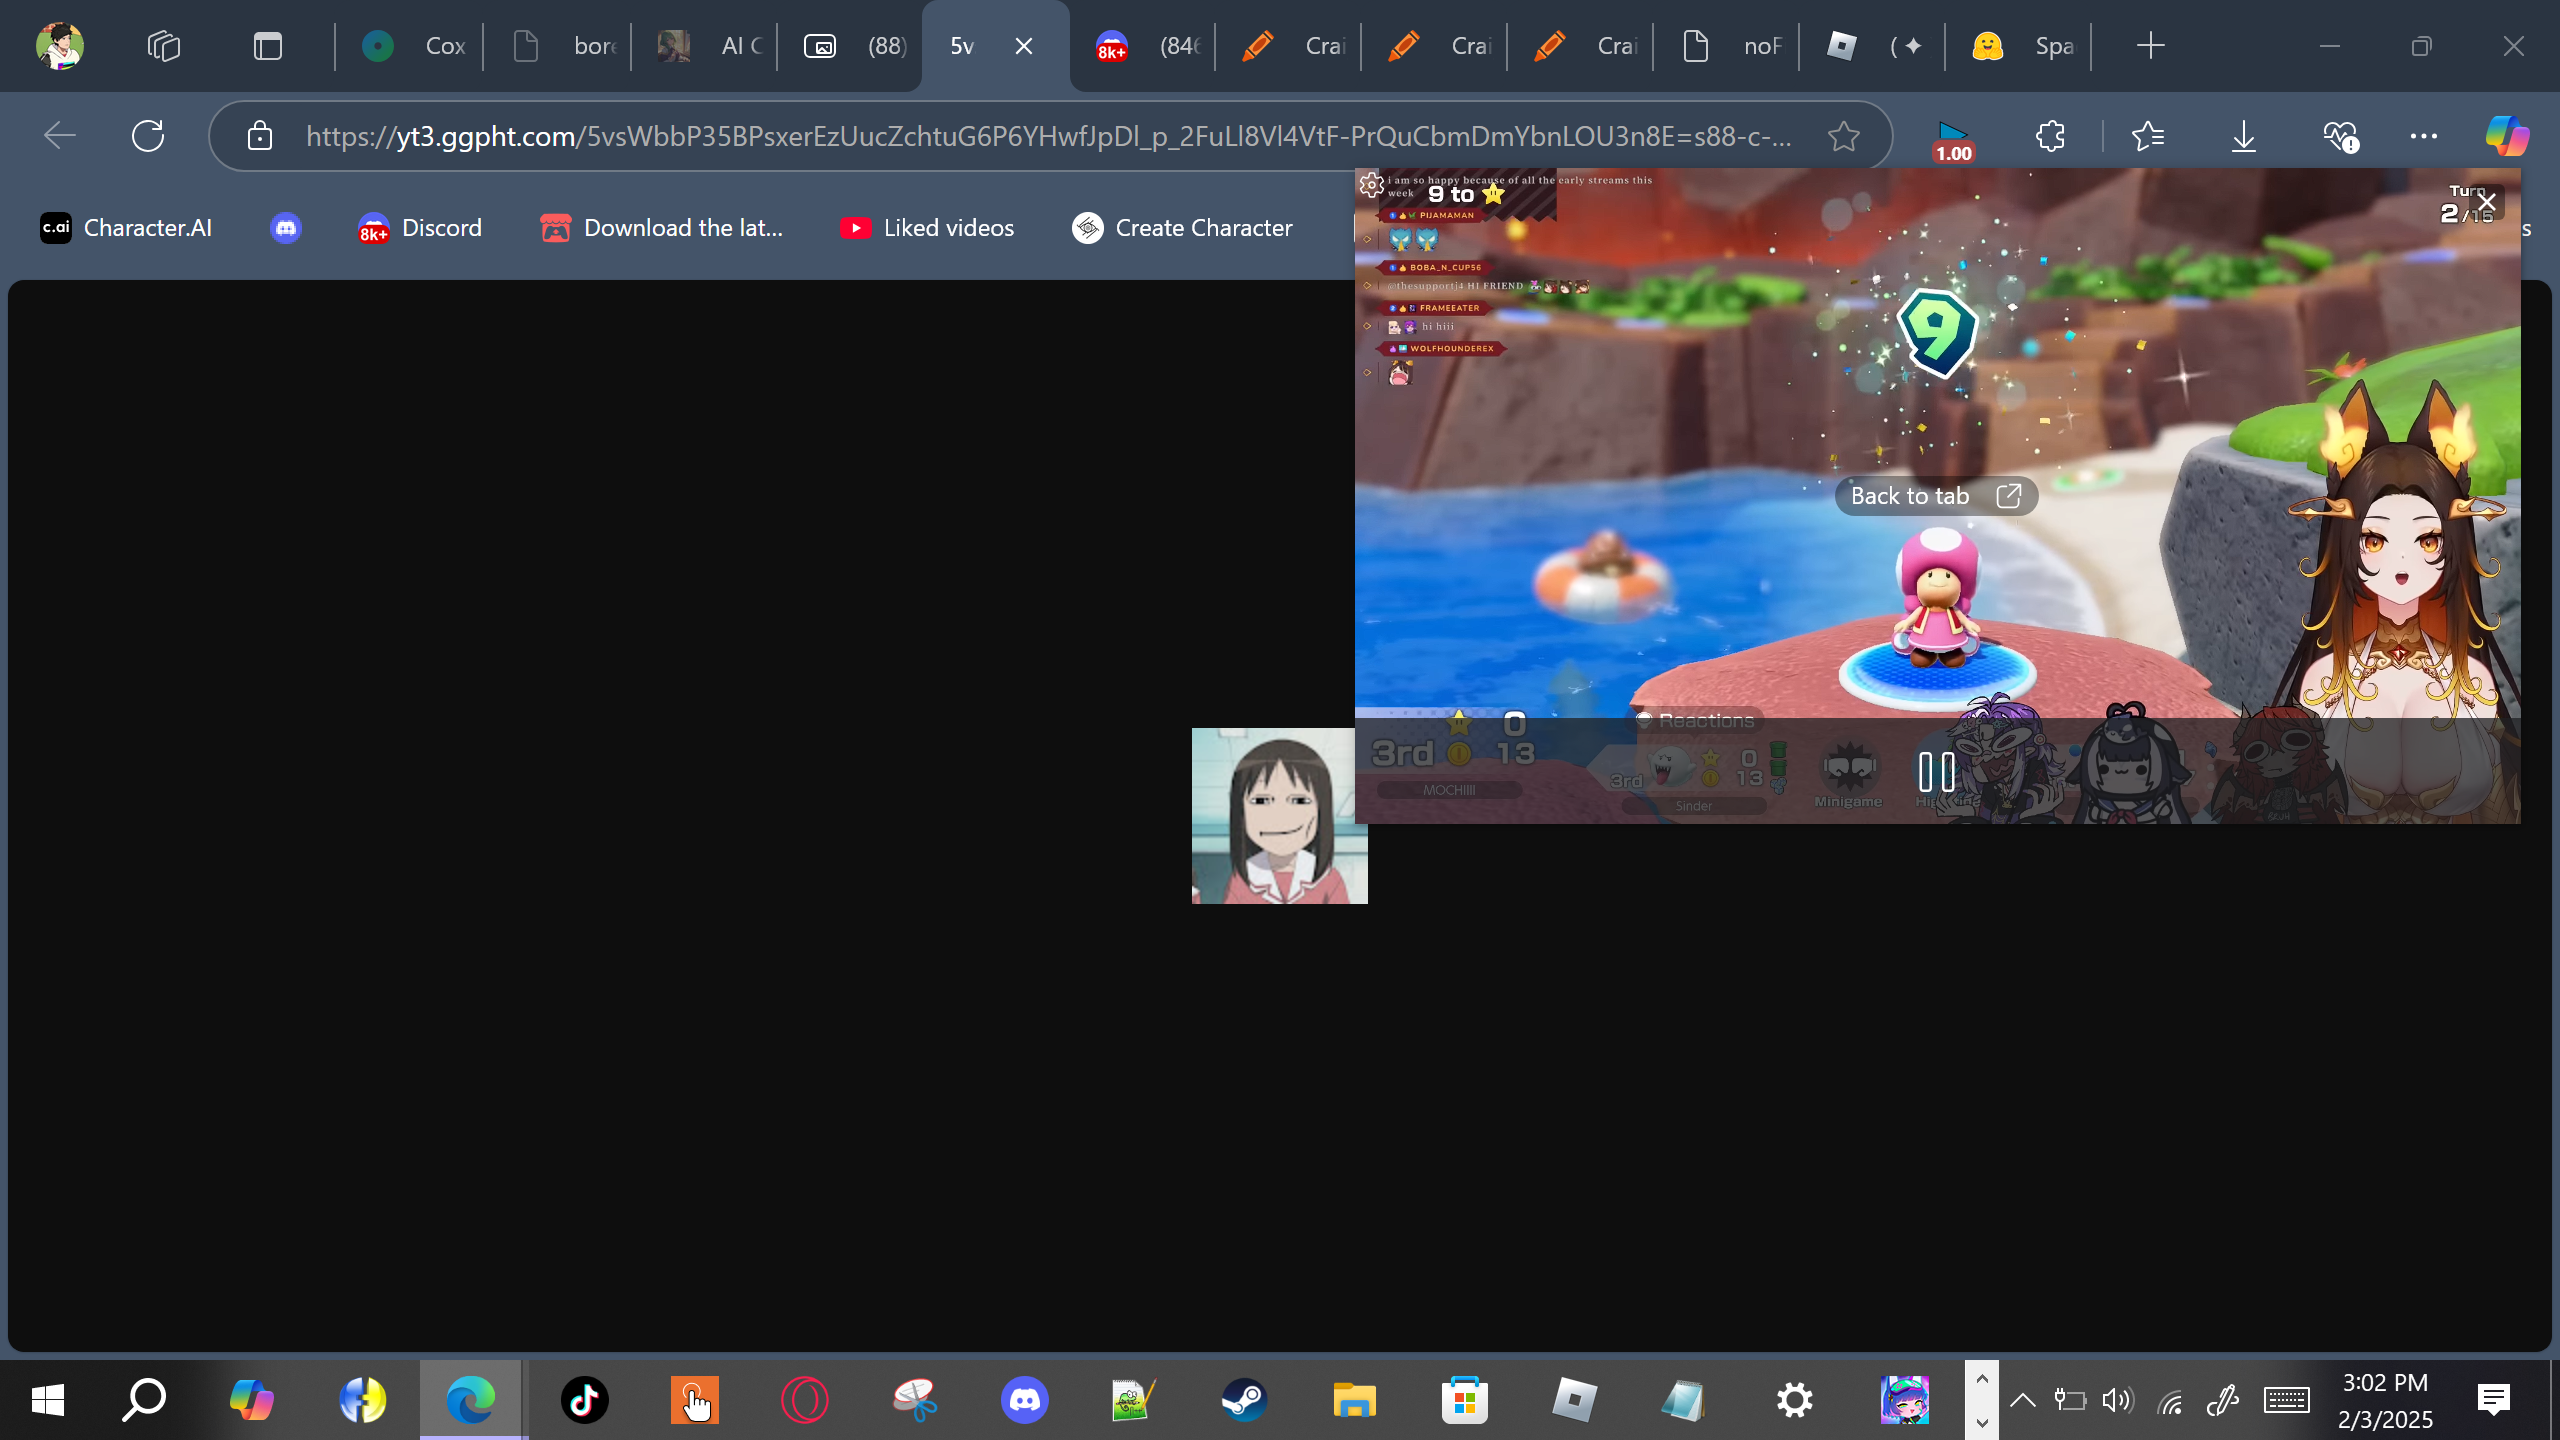The width and height of the screenshot is (2560, 1440).
Task: Open Windows Search from the taskbar
Action: click(144, 1400)
